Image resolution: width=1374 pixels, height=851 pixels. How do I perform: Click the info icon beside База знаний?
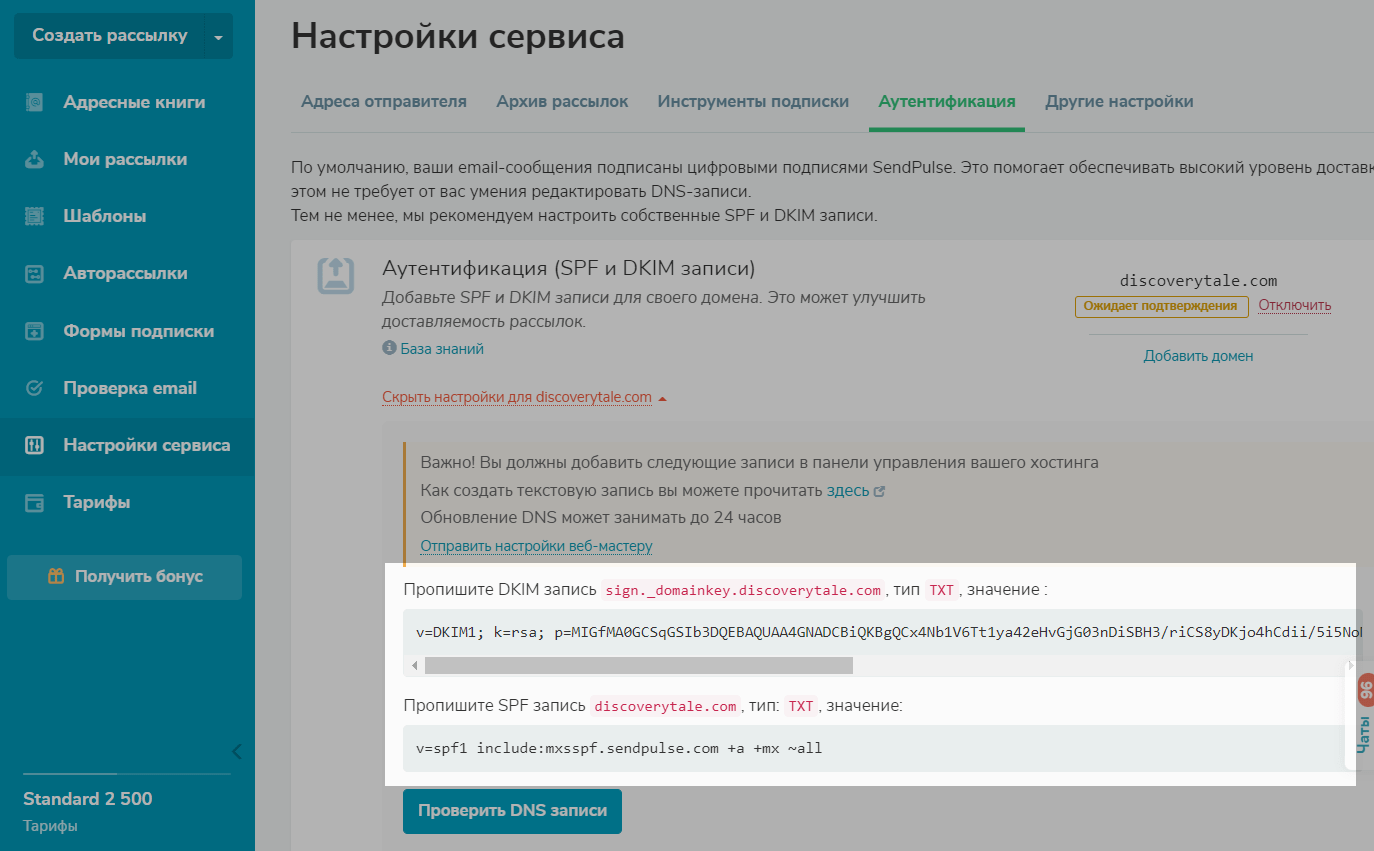pyautogui.click(x=389, y=349)
